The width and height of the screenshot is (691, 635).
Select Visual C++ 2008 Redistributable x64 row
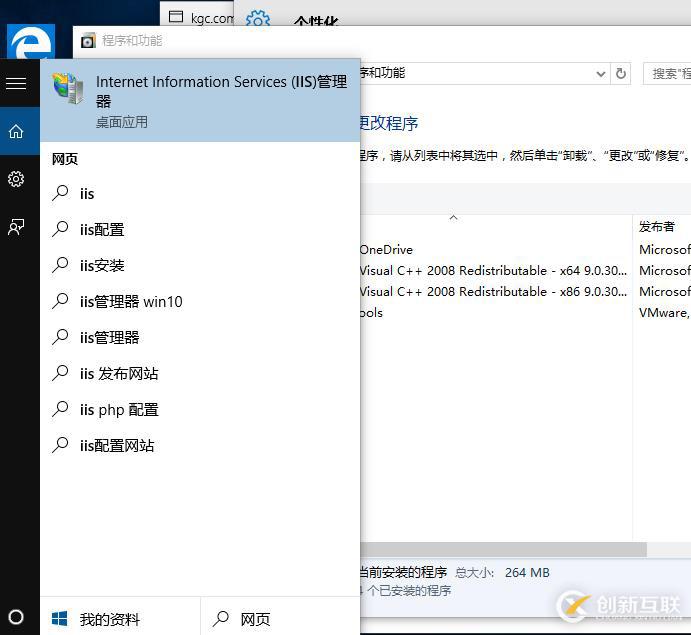(525, 270)
